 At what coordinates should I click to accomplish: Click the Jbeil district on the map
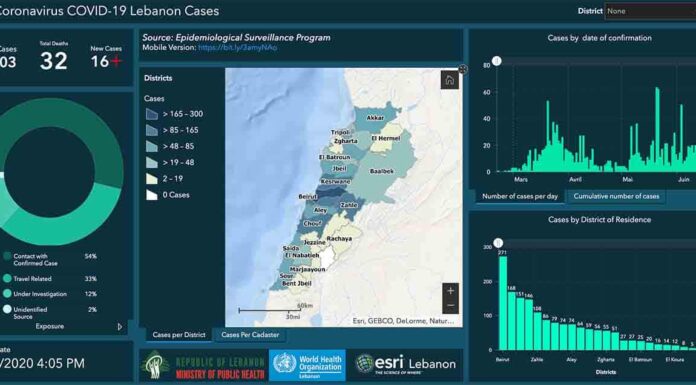point(340,169)
